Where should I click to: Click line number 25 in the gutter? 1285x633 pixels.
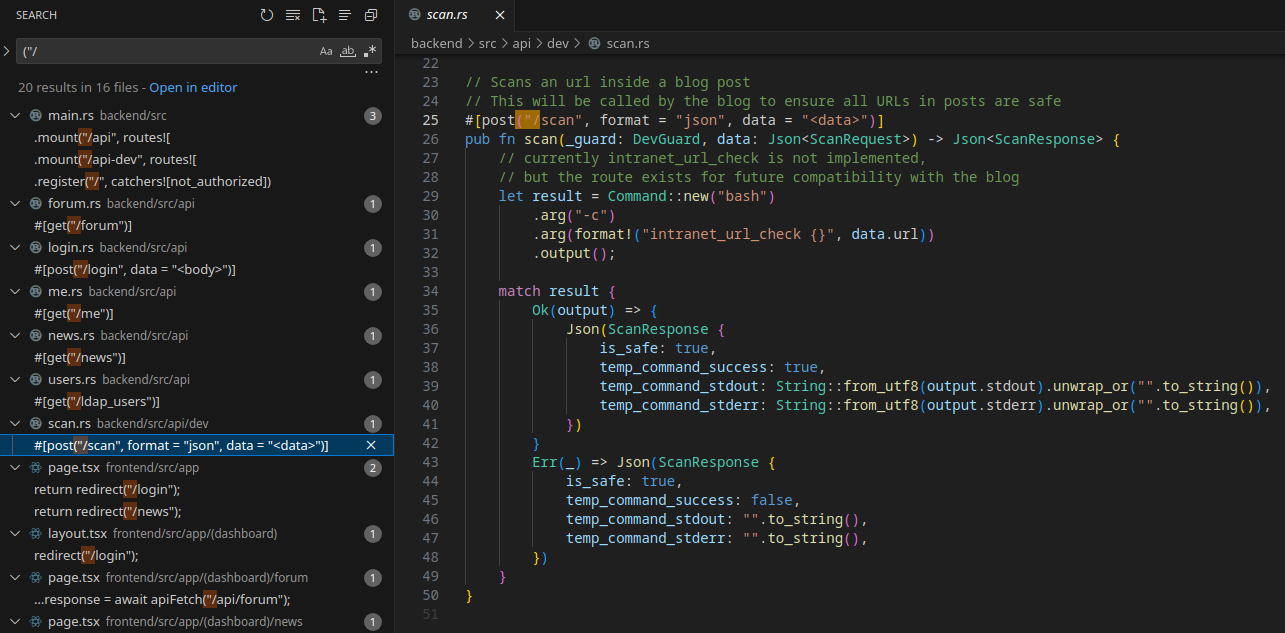(431, 120)
